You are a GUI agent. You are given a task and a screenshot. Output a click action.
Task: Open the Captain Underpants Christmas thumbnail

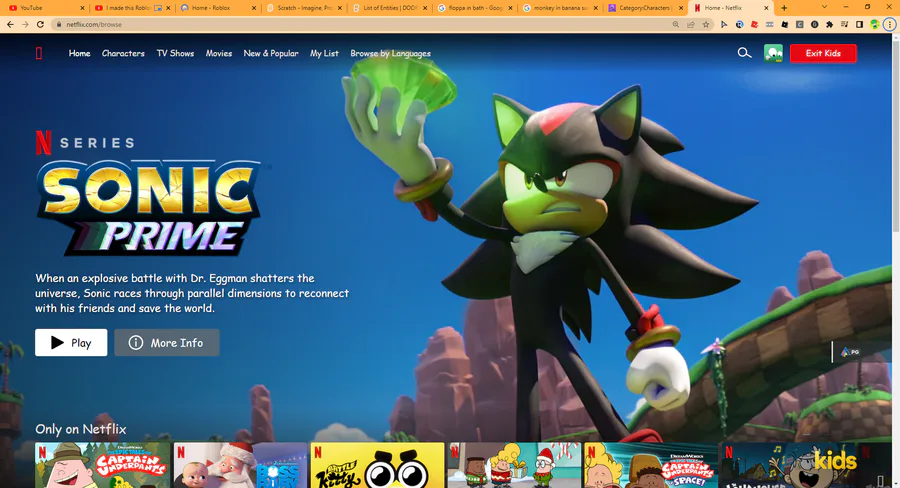click(x=514, y=465)
